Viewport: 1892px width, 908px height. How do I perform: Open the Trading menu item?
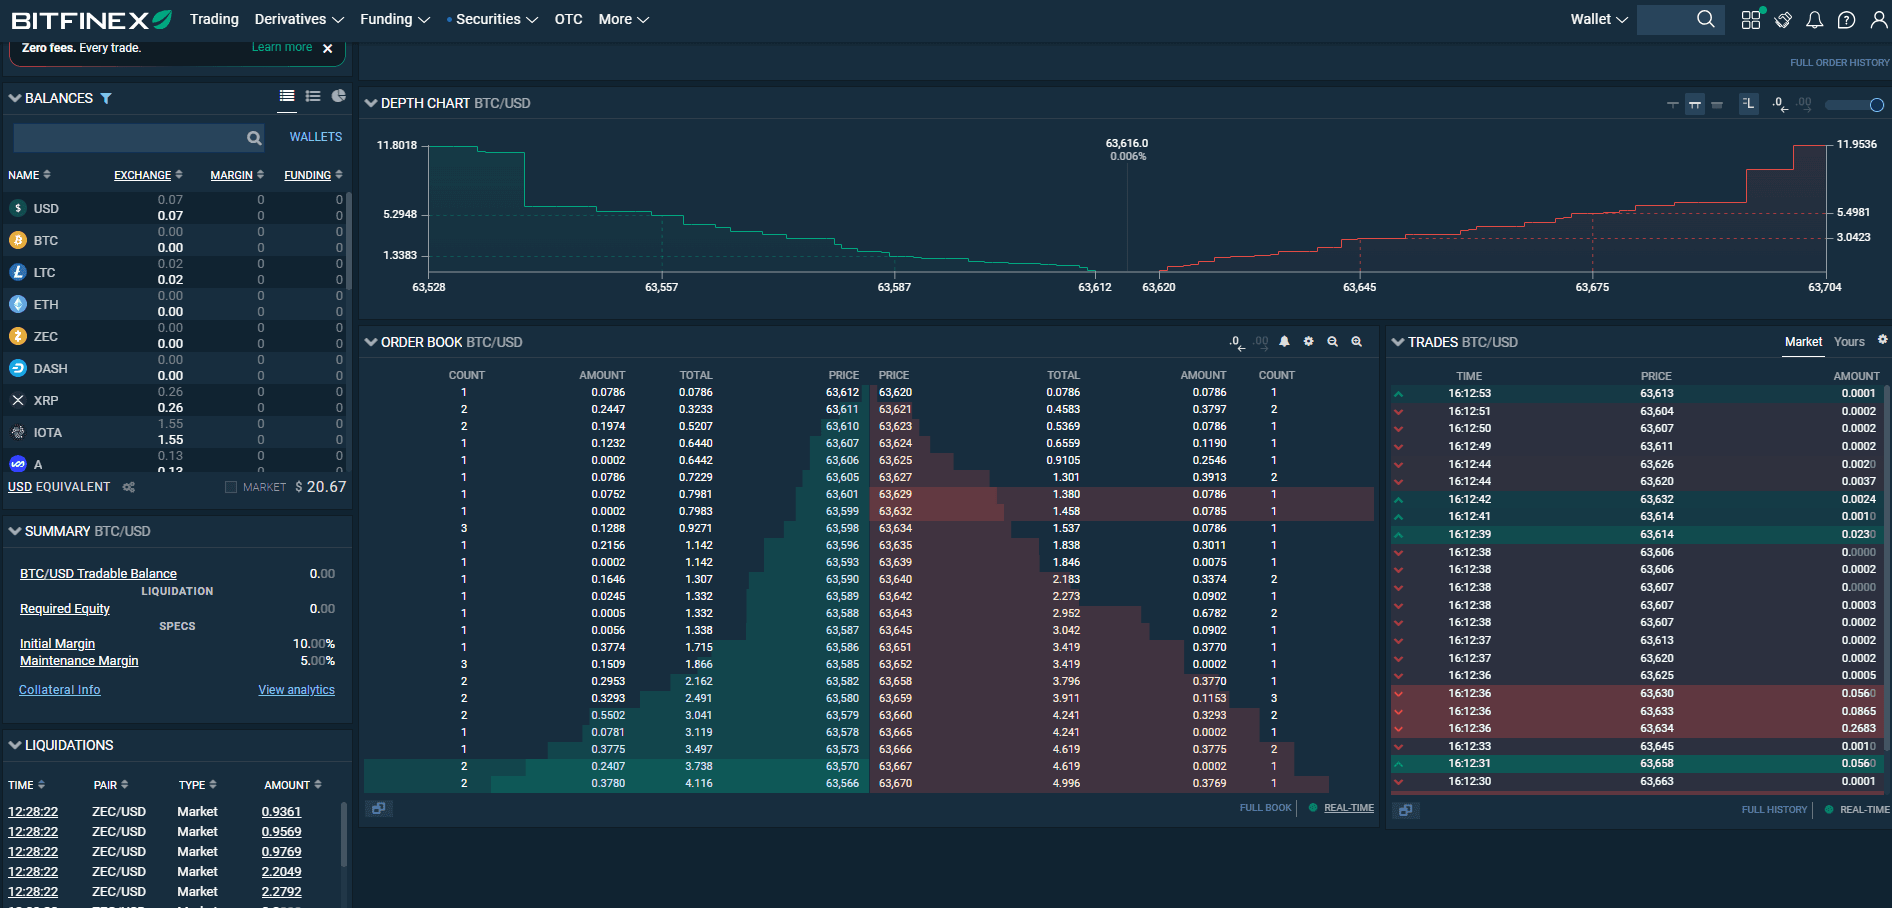(214, 19)
